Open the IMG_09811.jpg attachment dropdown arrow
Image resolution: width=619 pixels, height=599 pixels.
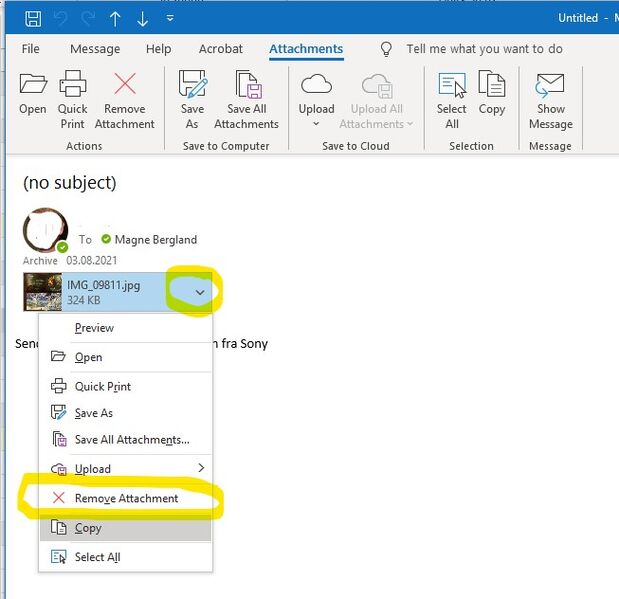click(x=201, y=292)
